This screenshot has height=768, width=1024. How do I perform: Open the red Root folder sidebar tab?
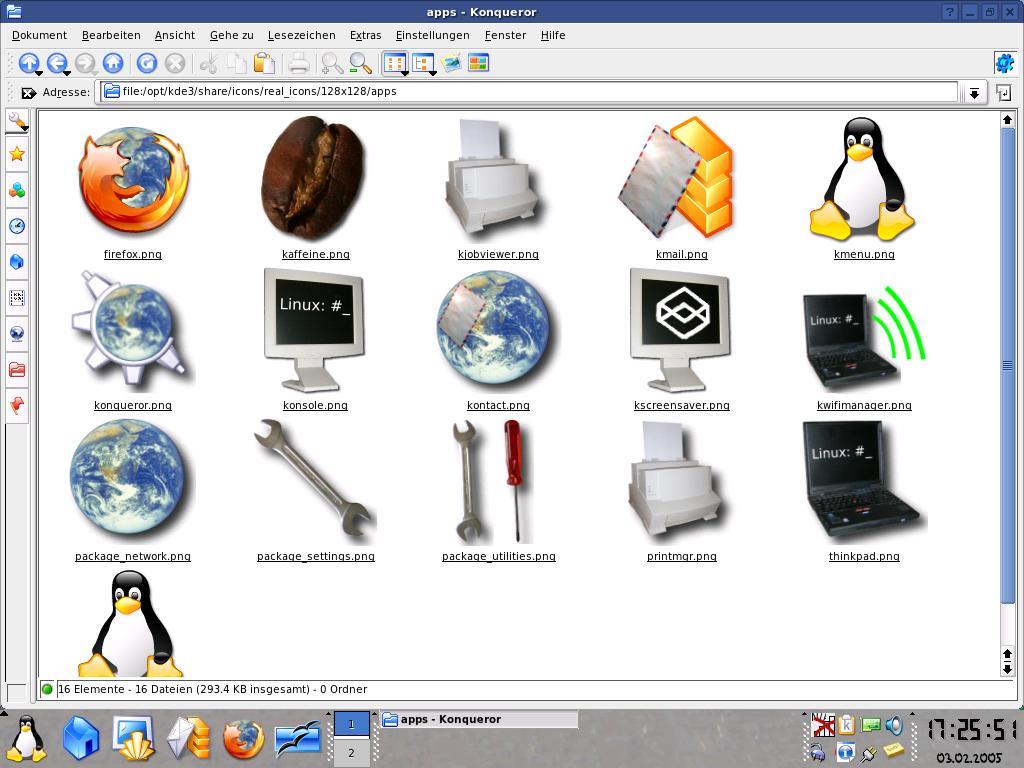tap(17, 370)
